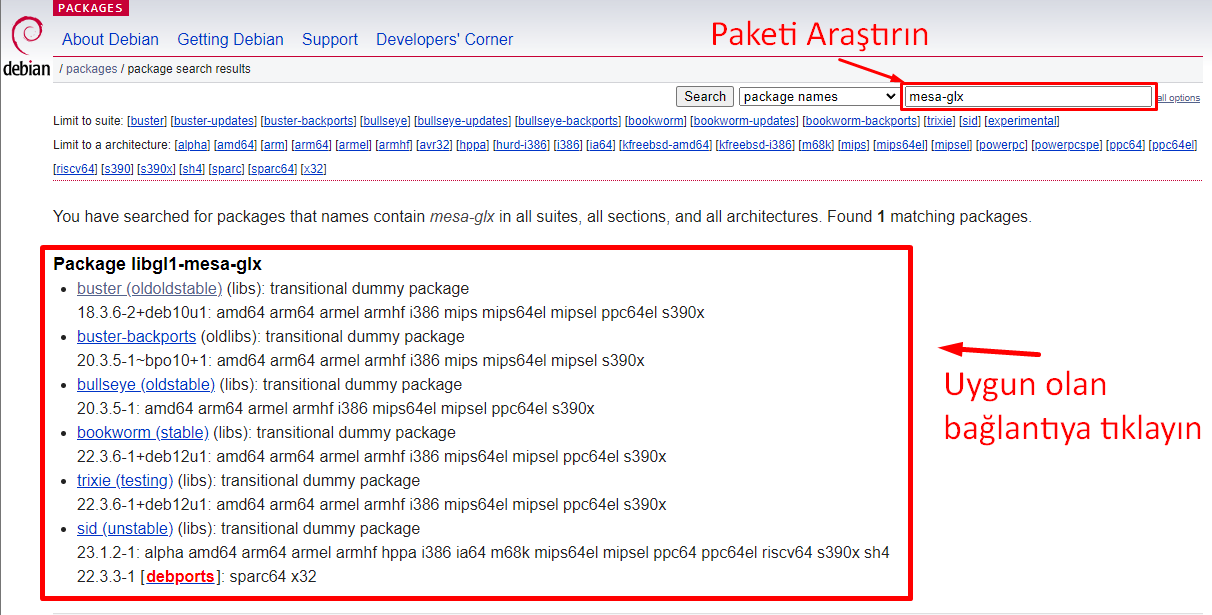Open the trixie (testing) package link
1212x615 pixels.
(125, 481)
